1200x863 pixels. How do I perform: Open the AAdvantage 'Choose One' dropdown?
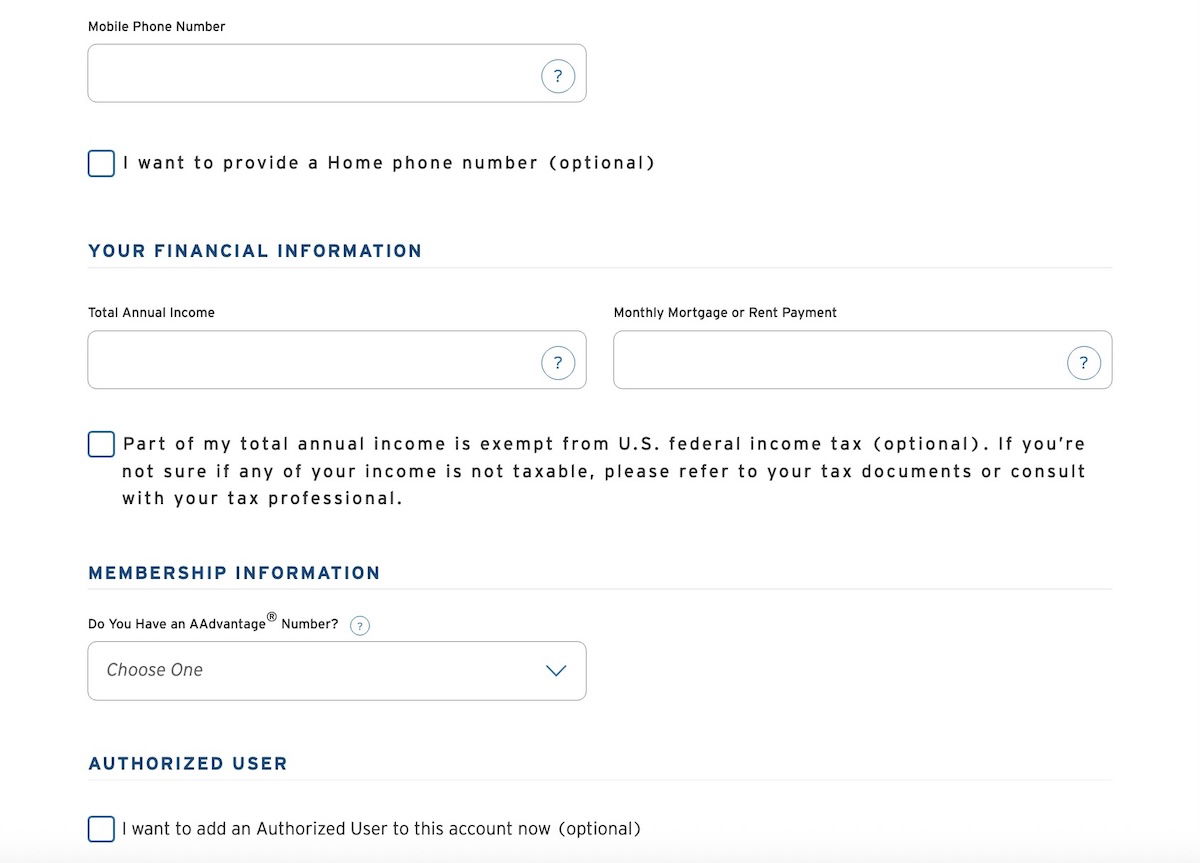pyautogui.click(x=320, y=671)
